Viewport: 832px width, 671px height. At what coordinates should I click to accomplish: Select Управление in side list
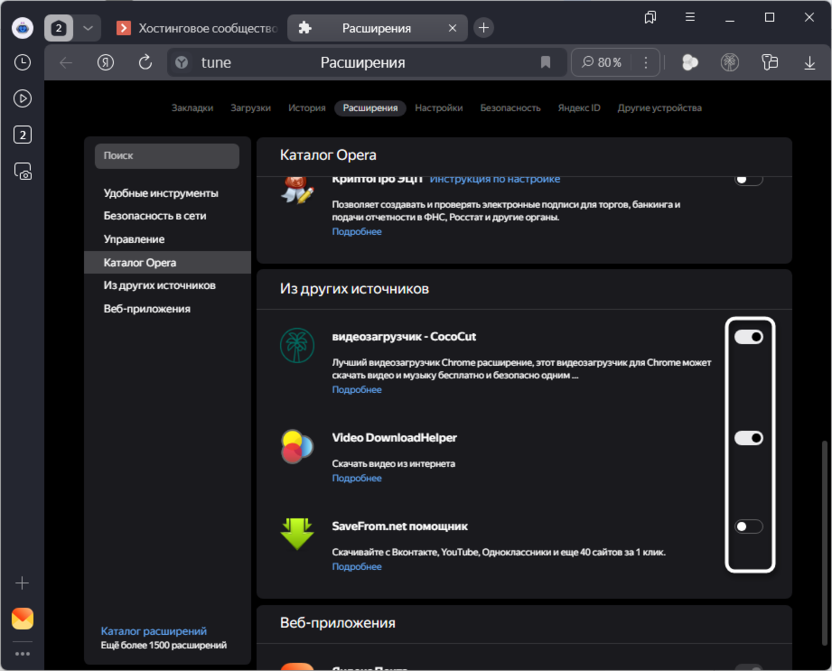coord(167,239)
